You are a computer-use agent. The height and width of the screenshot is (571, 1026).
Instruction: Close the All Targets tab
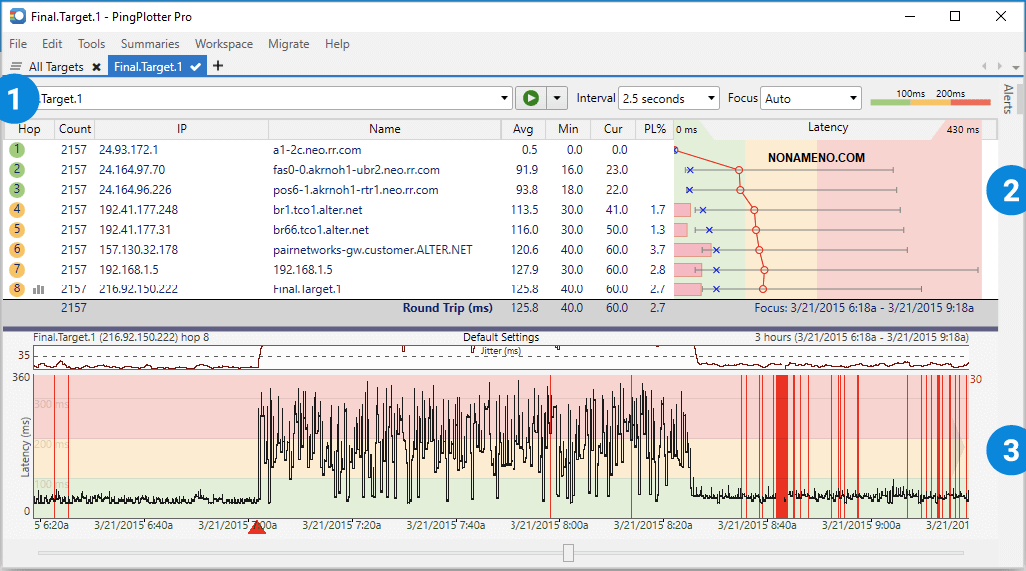tap(96, 67)
